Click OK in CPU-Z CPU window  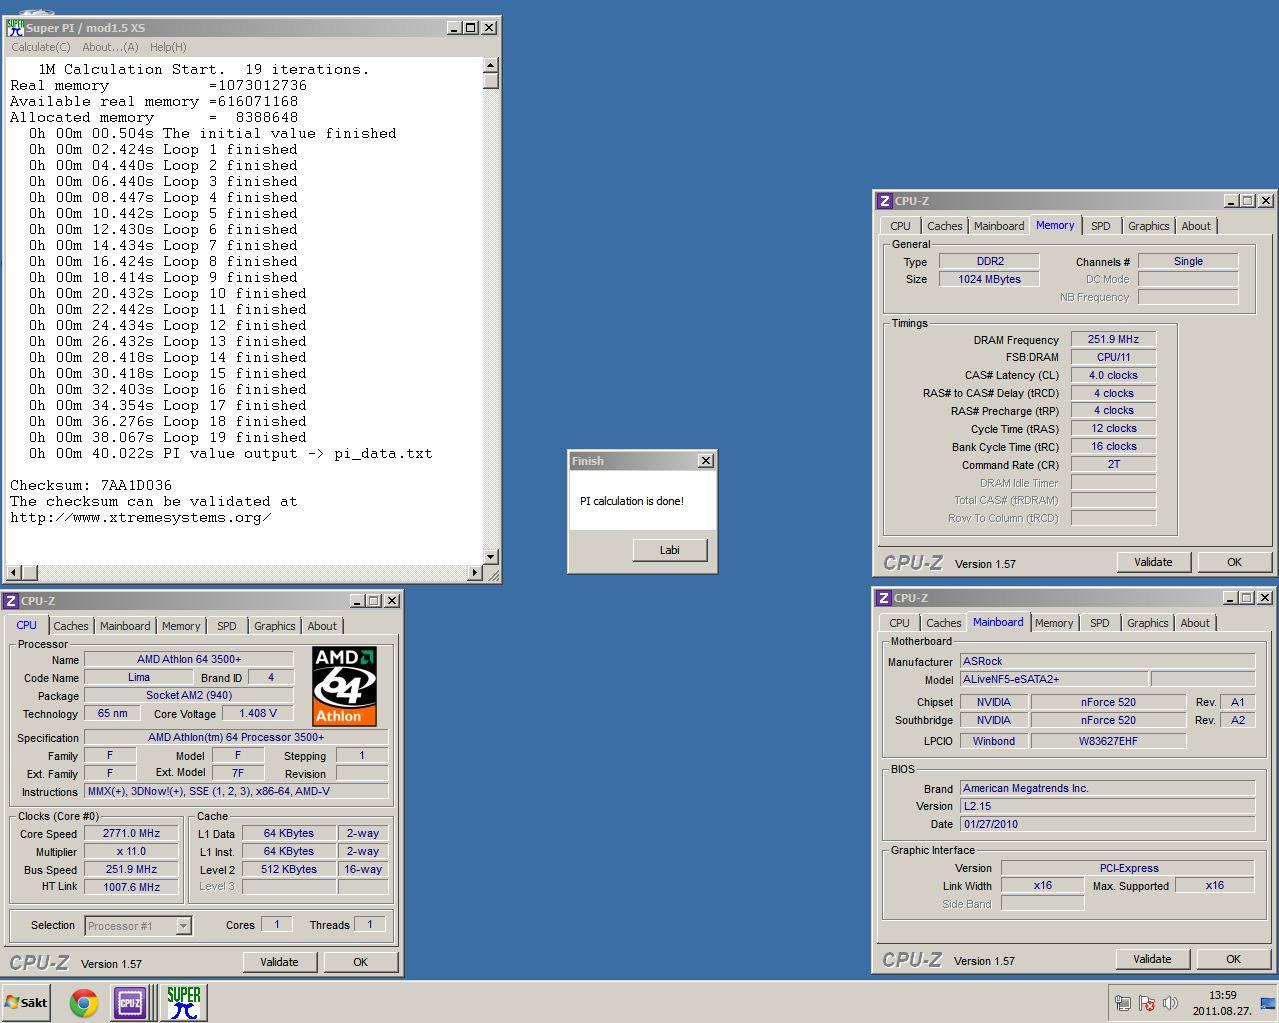pos(360,962)
